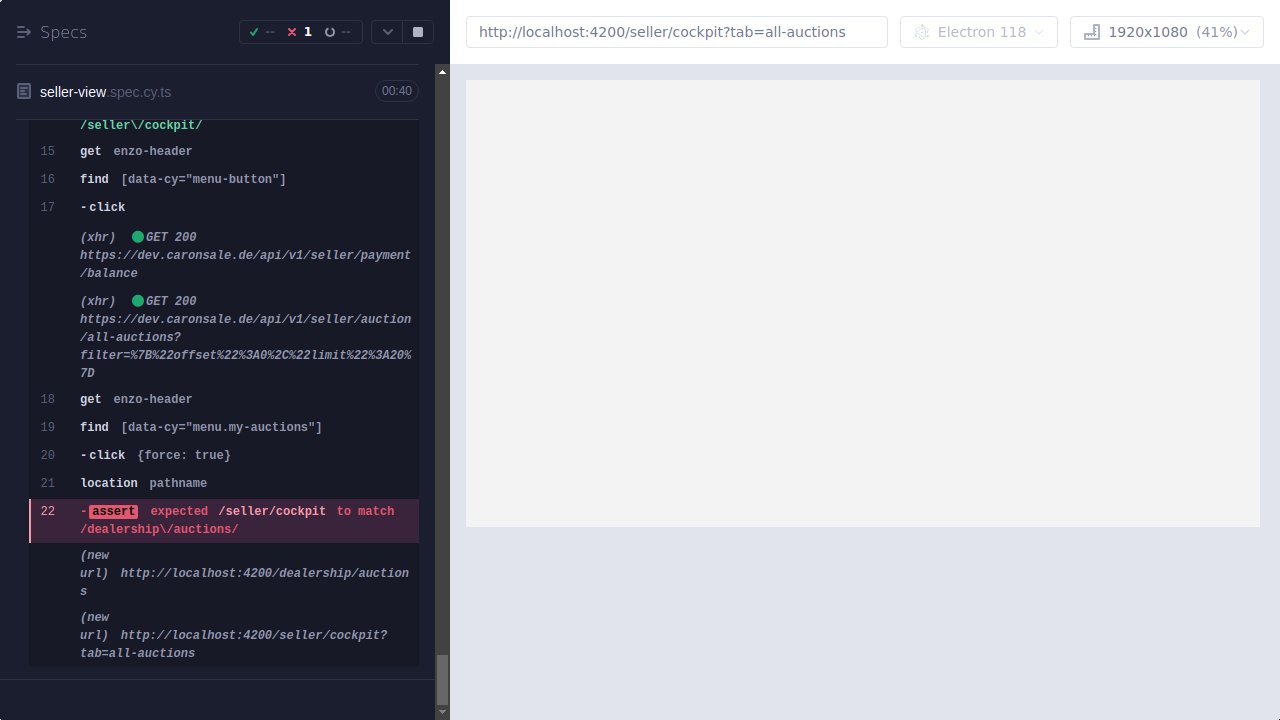Viewport: 1280px width, 720px height.
Task: Click the green checkmark passed-tests icon
Action: (x=254, y=31)
